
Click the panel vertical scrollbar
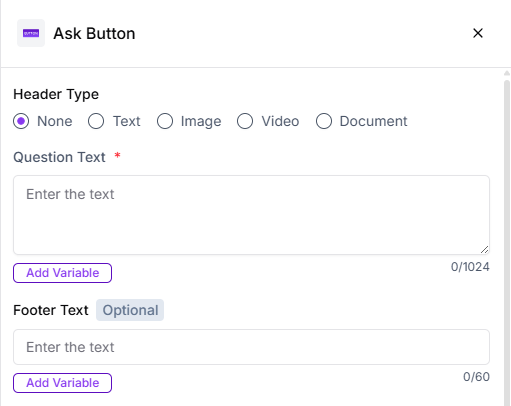[x=507, y=243]
